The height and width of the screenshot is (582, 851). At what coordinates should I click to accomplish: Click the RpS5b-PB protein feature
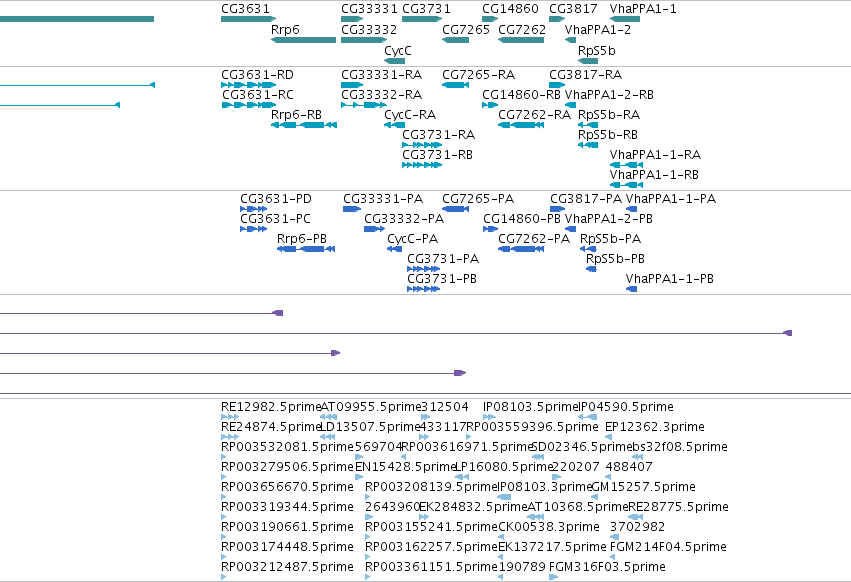click(591, 269)
